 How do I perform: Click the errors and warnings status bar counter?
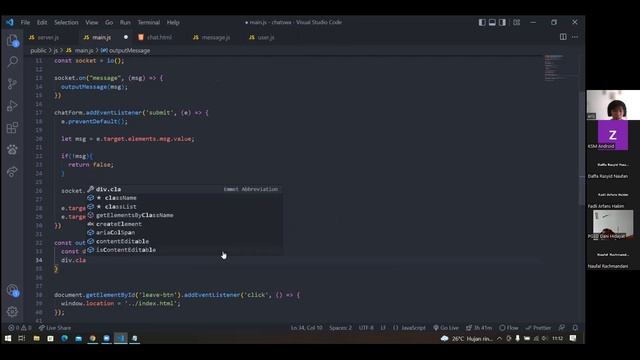[x=20, y=328]
